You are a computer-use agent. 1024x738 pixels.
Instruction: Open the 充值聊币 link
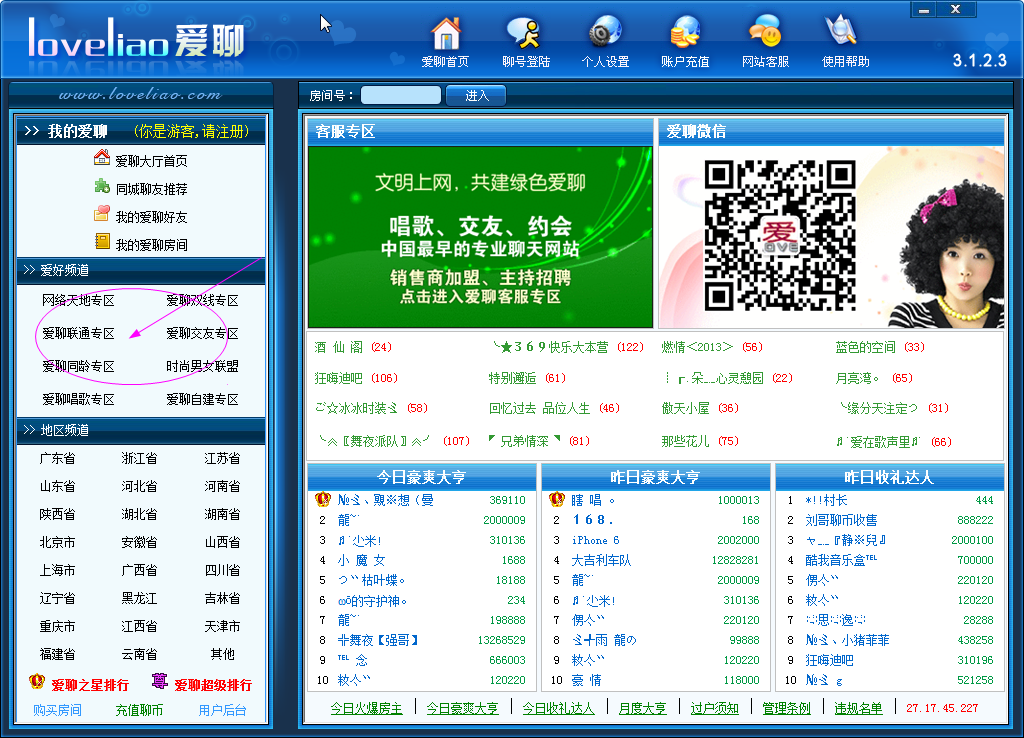tap(139, 711)
